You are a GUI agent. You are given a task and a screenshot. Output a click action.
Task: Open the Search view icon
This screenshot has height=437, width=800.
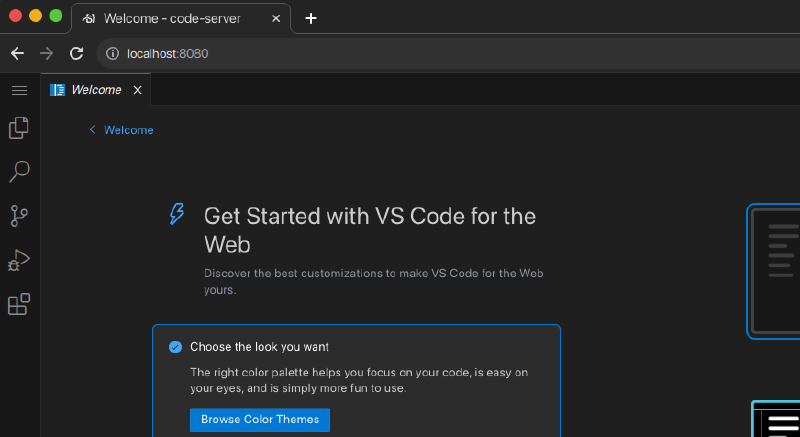coord(18,172)
